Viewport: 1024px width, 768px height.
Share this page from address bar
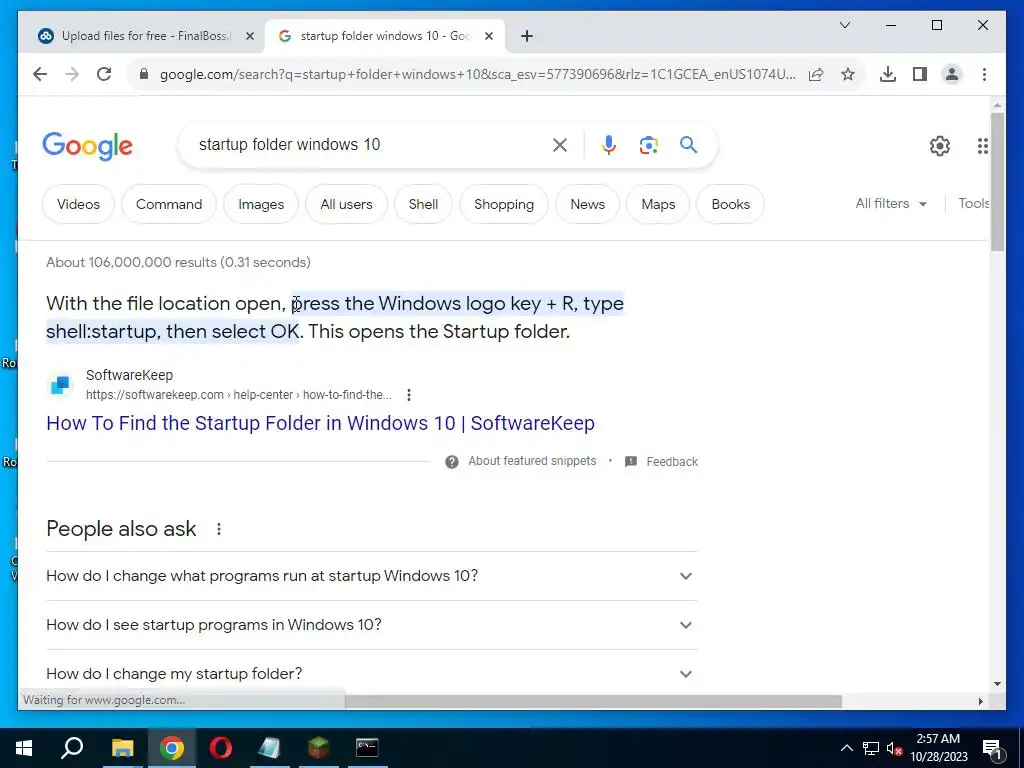(816, 74)
